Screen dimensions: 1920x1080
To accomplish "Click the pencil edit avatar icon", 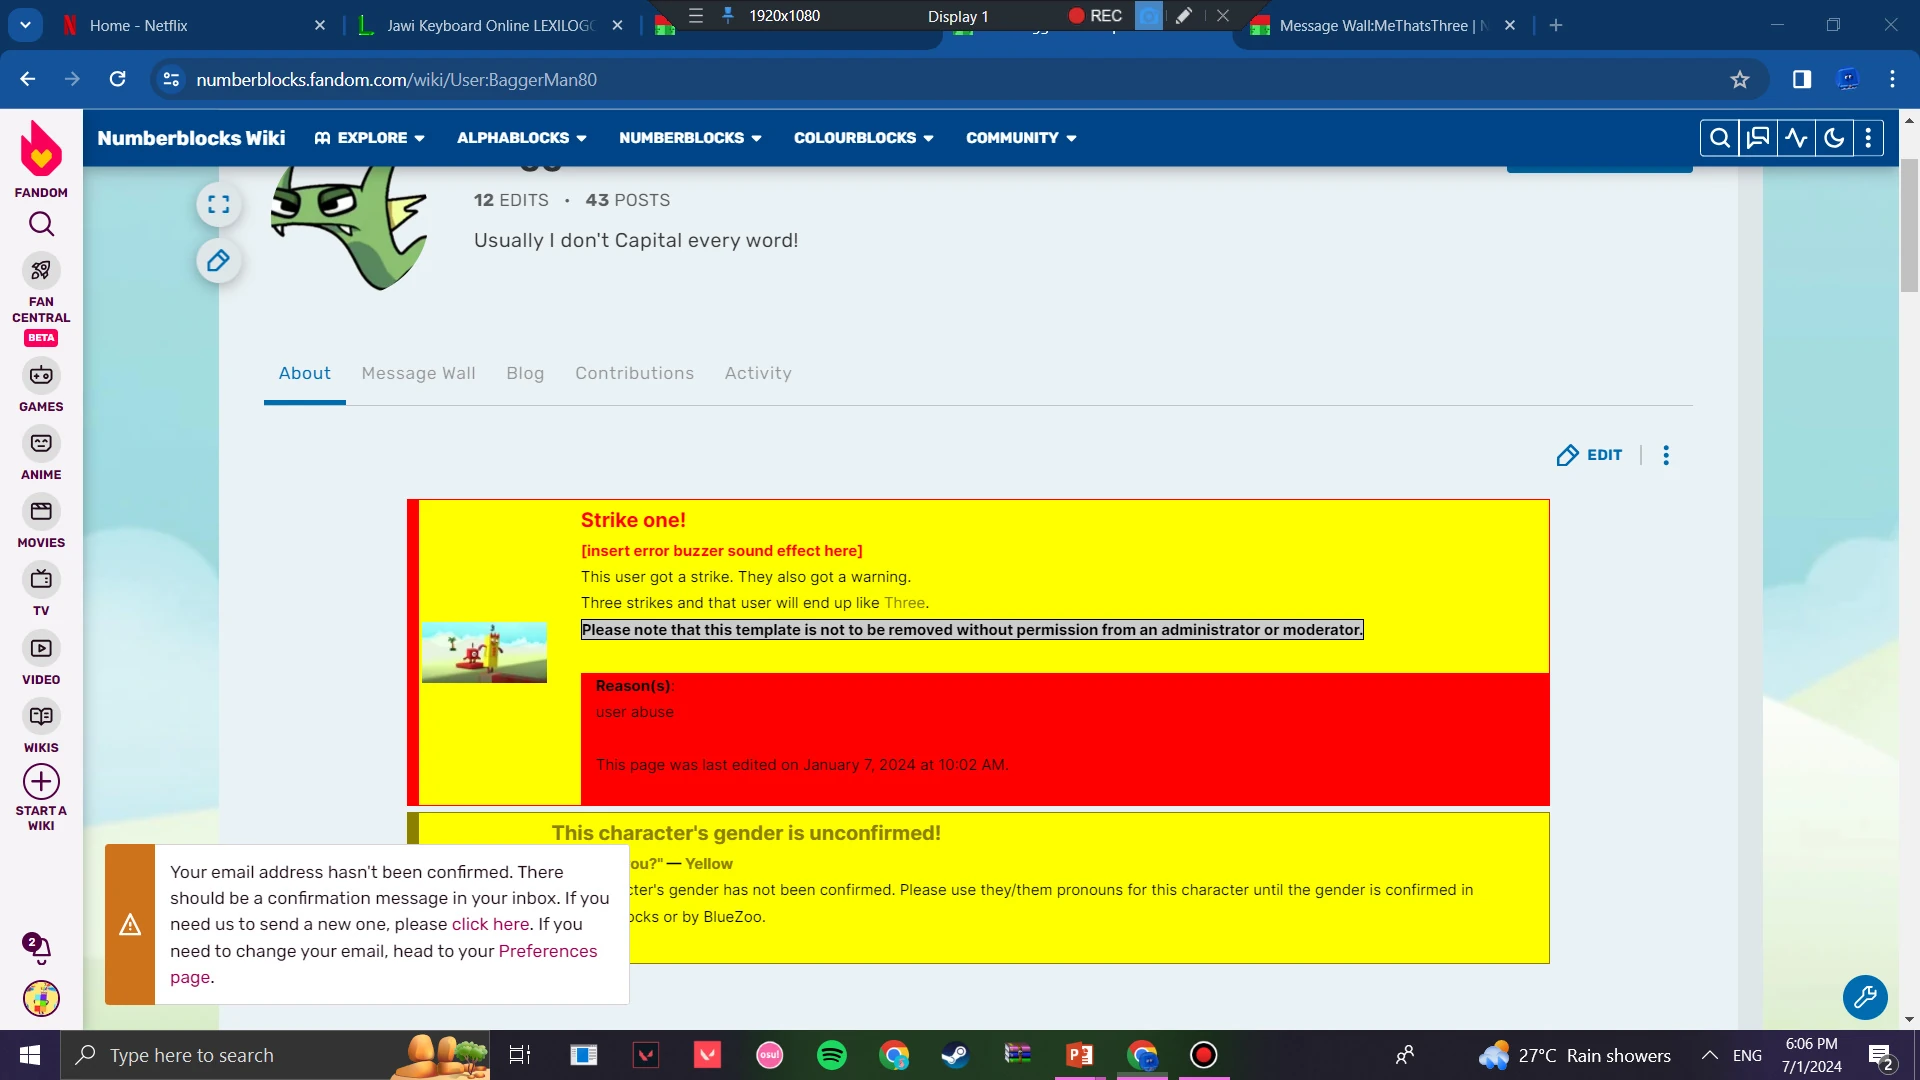I will pos(218,262).
